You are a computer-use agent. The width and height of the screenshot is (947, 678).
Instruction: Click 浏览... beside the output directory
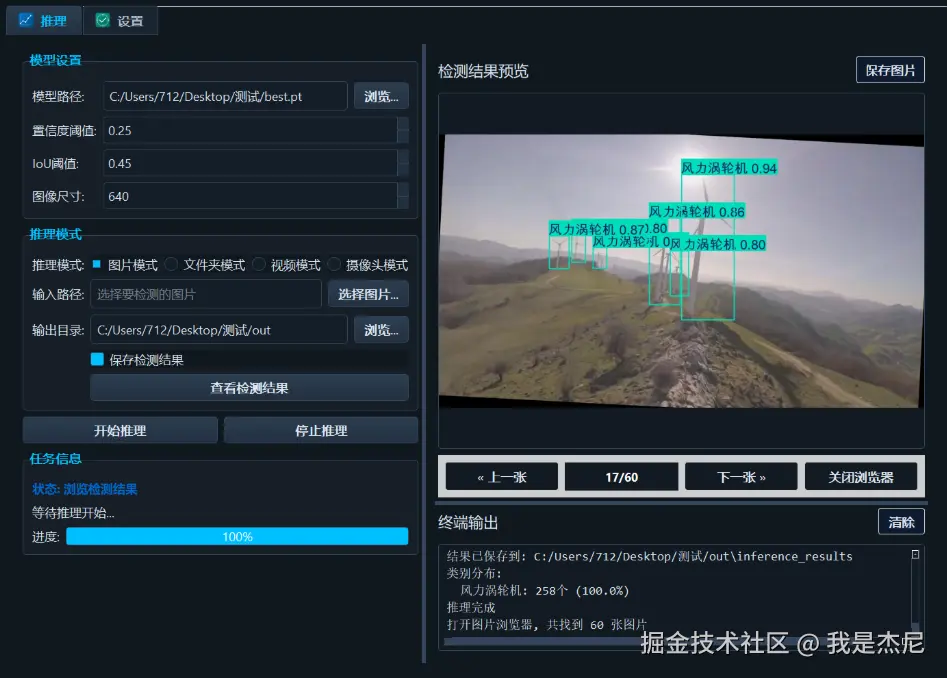381,329
